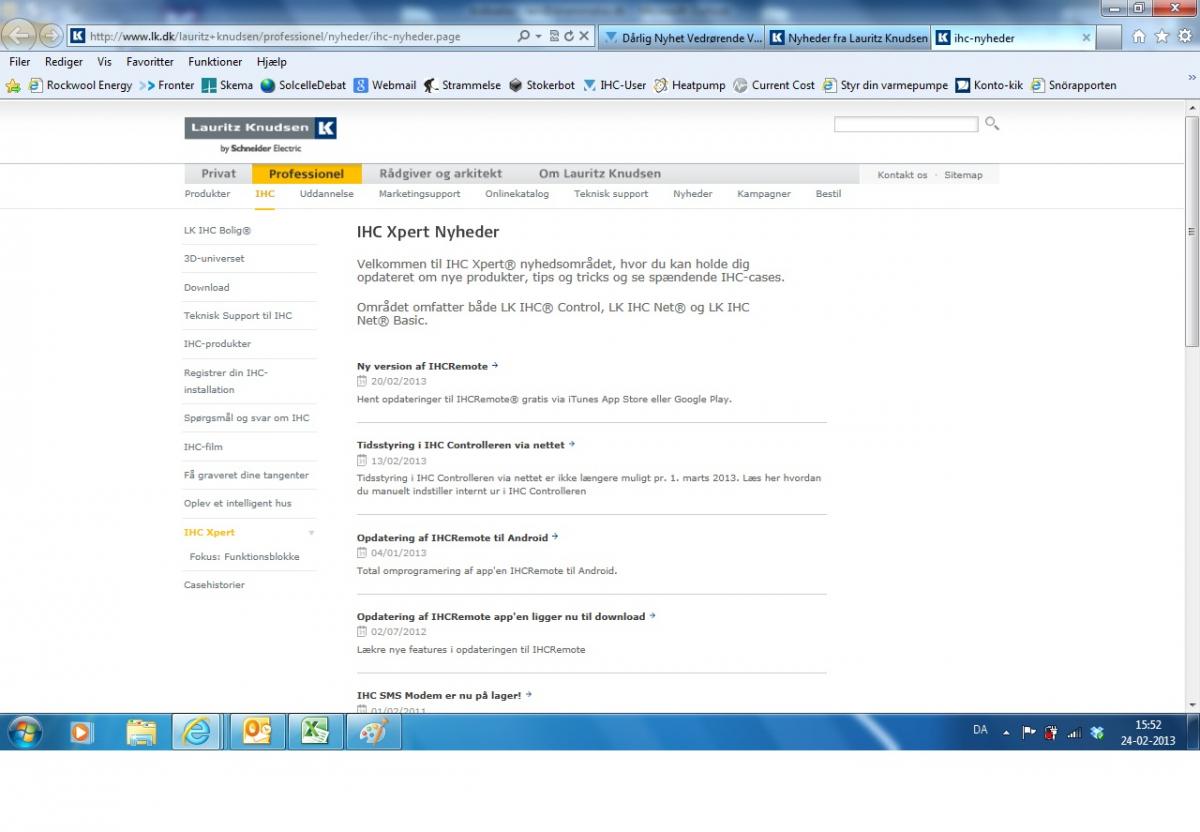Collapse the IHC Xpert sidebar section arrow

tap(311, 533)
